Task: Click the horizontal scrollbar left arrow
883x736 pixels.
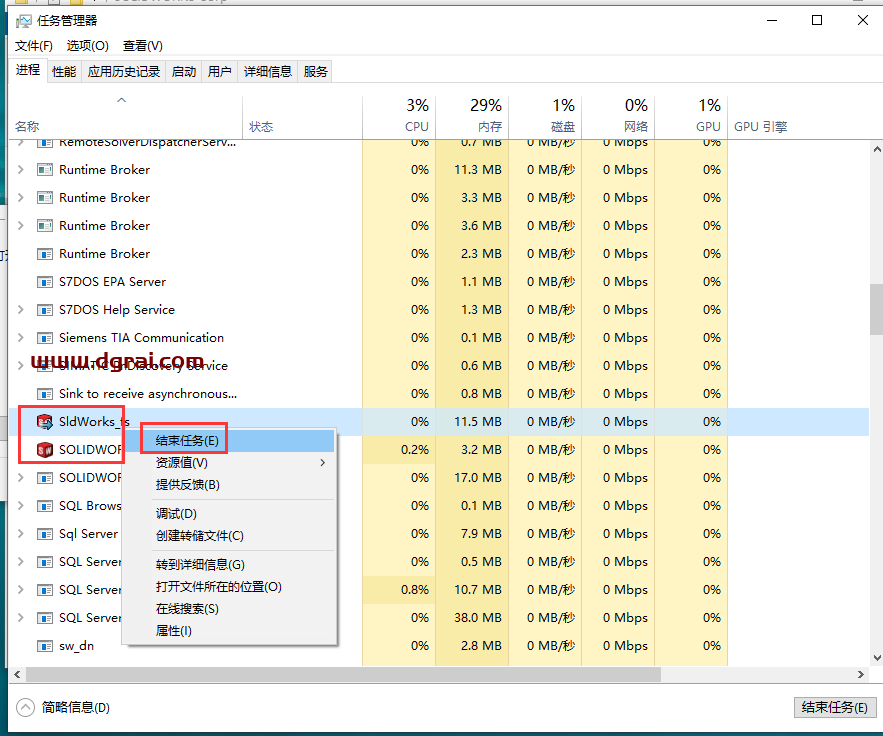Action: click(17, 675)
